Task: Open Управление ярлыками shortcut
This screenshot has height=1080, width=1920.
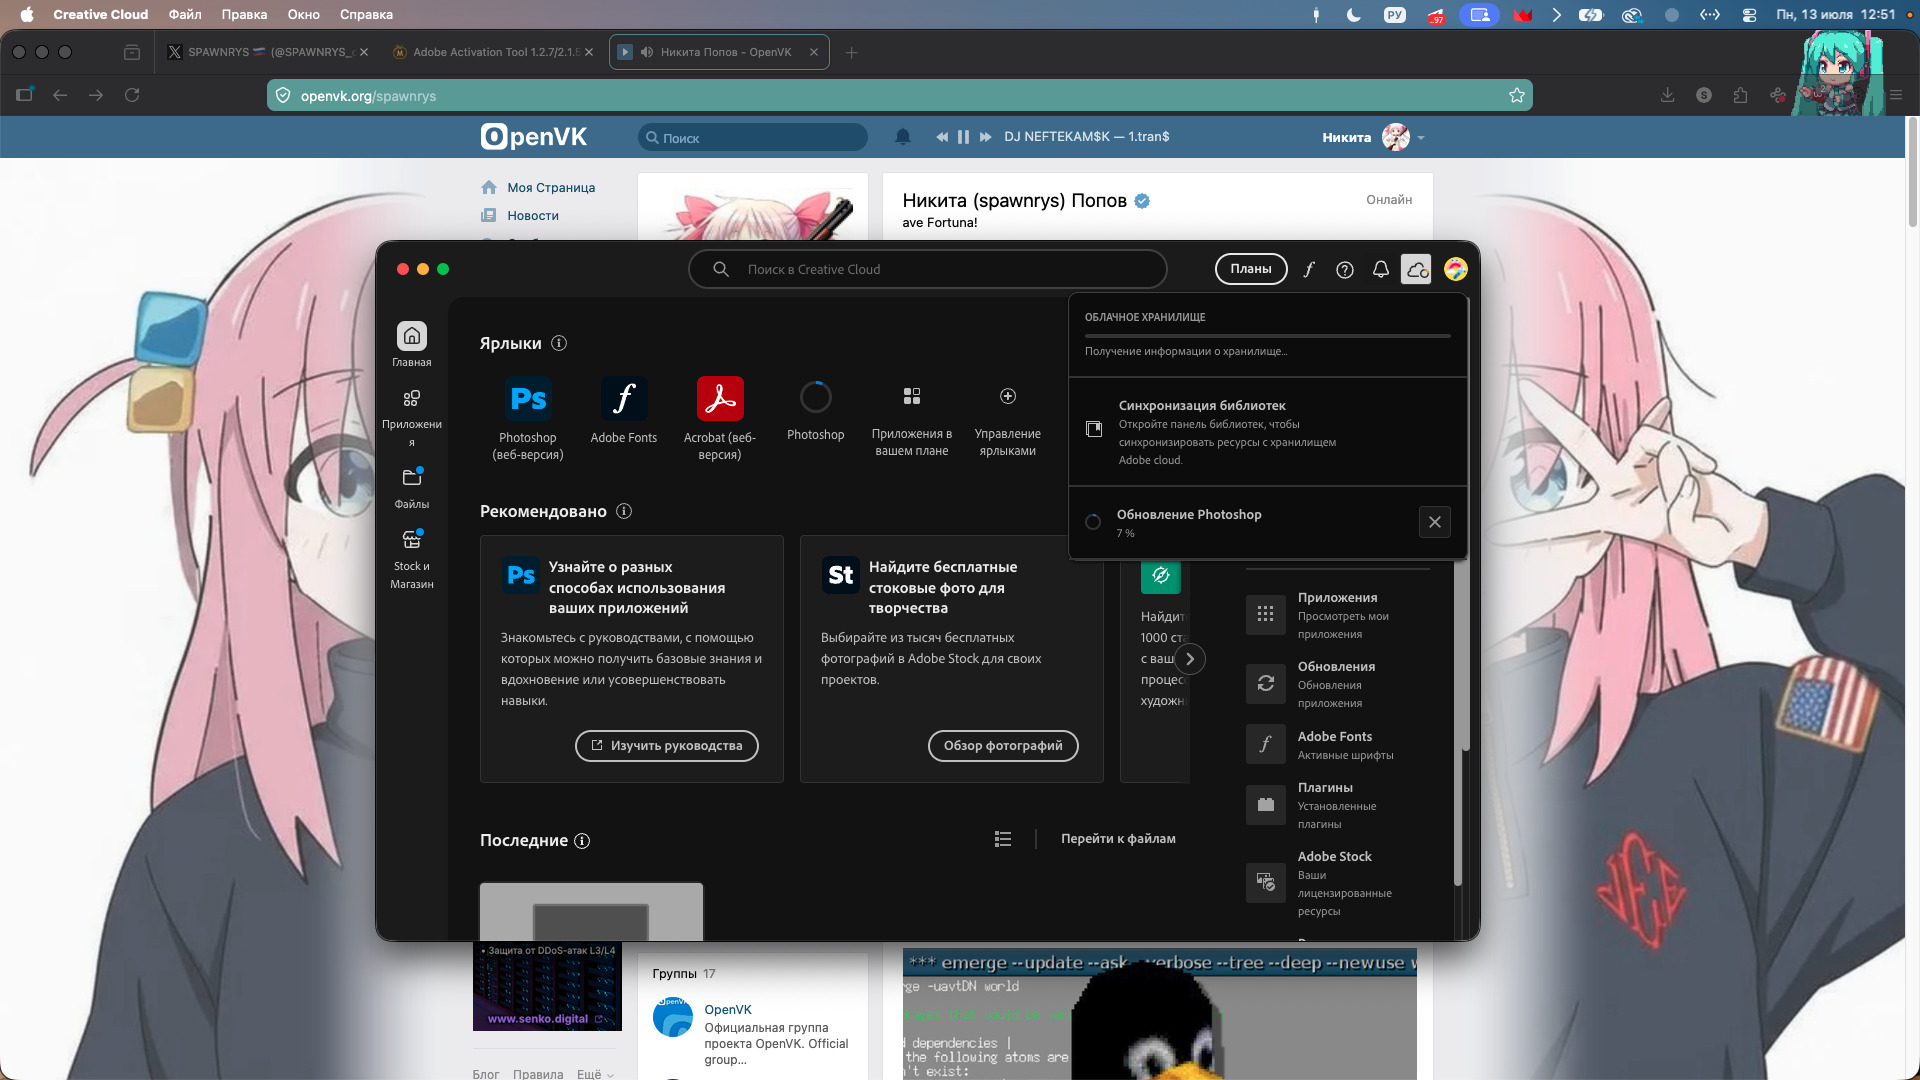Action: [1008, 421]
